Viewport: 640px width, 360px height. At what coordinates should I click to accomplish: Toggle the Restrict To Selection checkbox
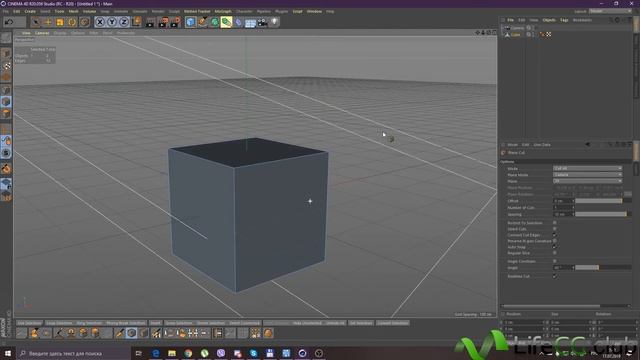555,223
